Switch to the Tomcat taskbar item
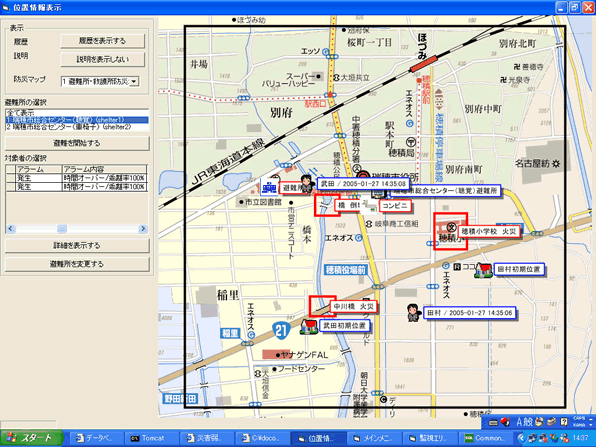 [x=151, y=438]
